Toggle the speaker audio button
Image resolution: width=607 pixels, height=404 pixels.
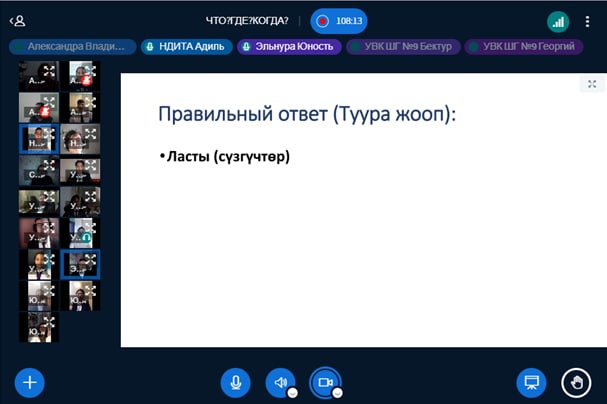pyautogui.click(x=280, y=382)
